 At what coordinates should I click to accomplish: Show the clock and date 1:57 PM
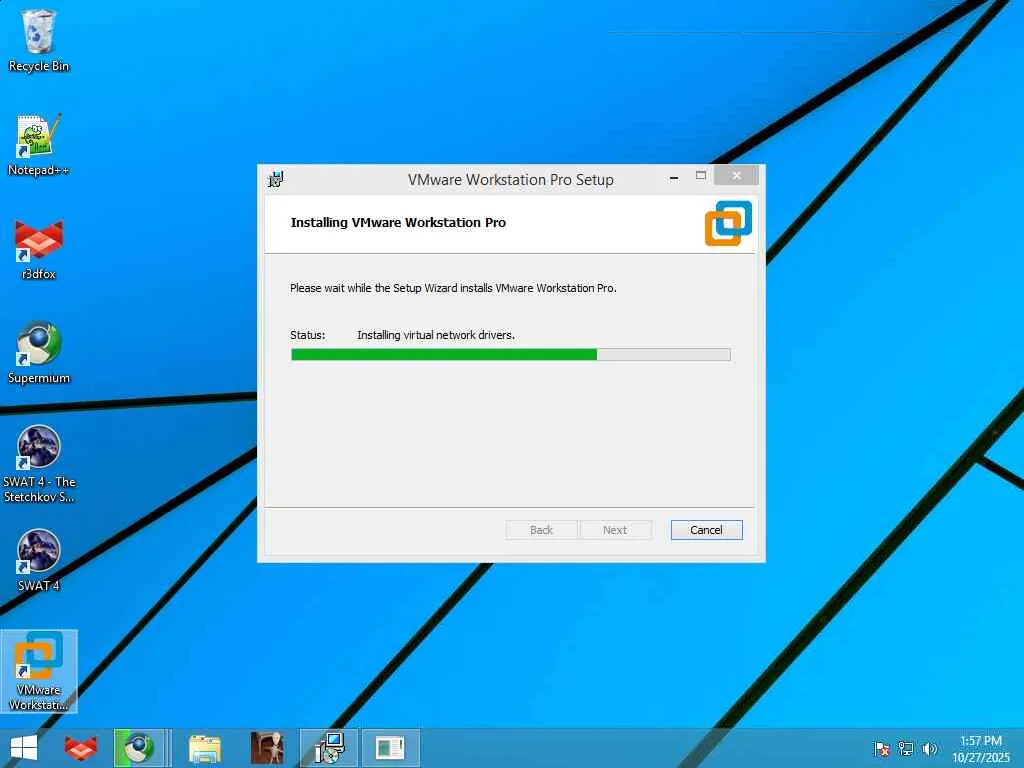[980, 749]
